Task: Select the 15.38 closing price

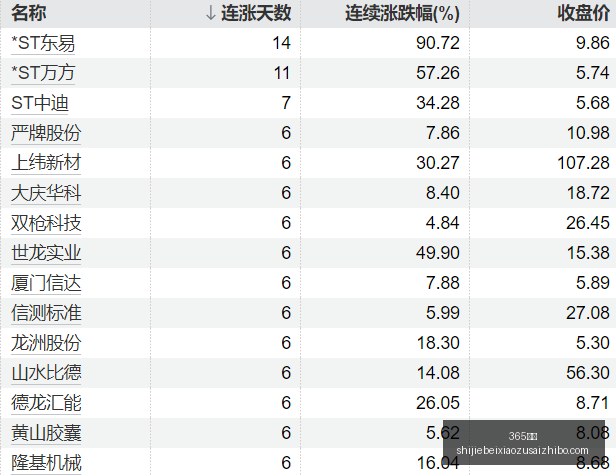Action: pyautogui.click(x=588, y=253)
